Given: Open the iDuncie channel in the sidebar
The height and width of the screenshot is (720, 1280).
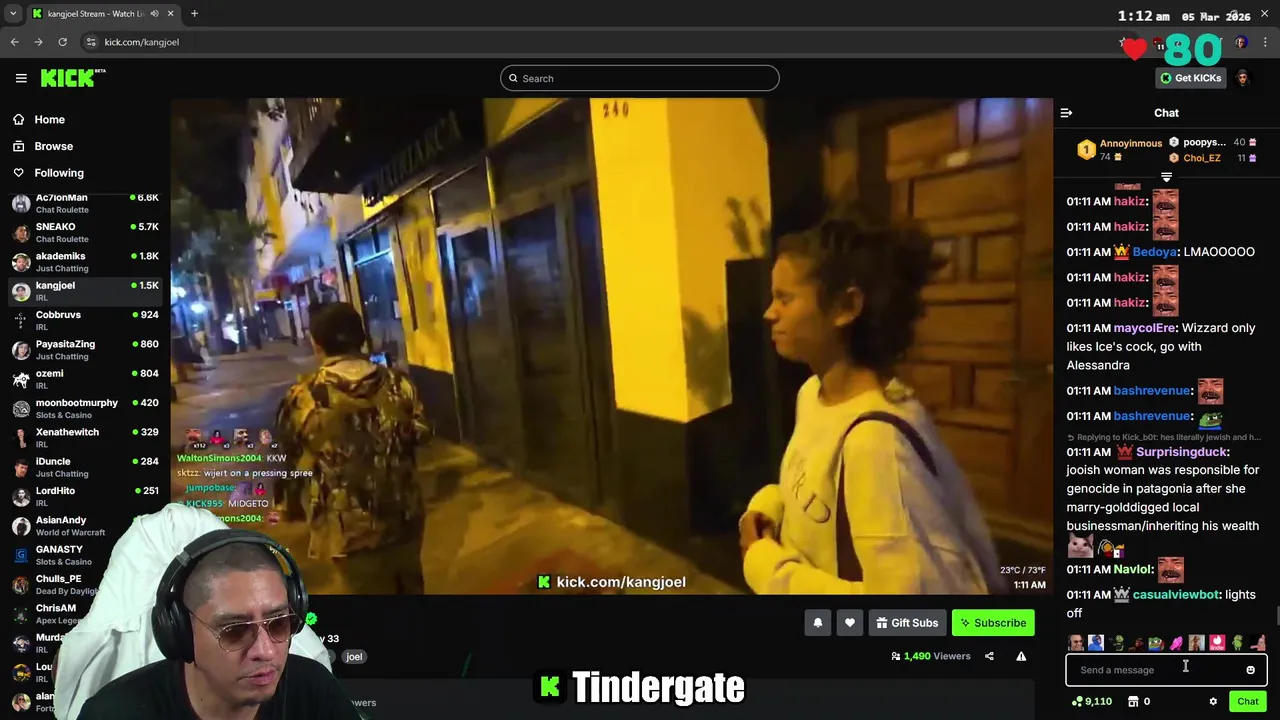Looking at the screenshot, I should point(84,467).
